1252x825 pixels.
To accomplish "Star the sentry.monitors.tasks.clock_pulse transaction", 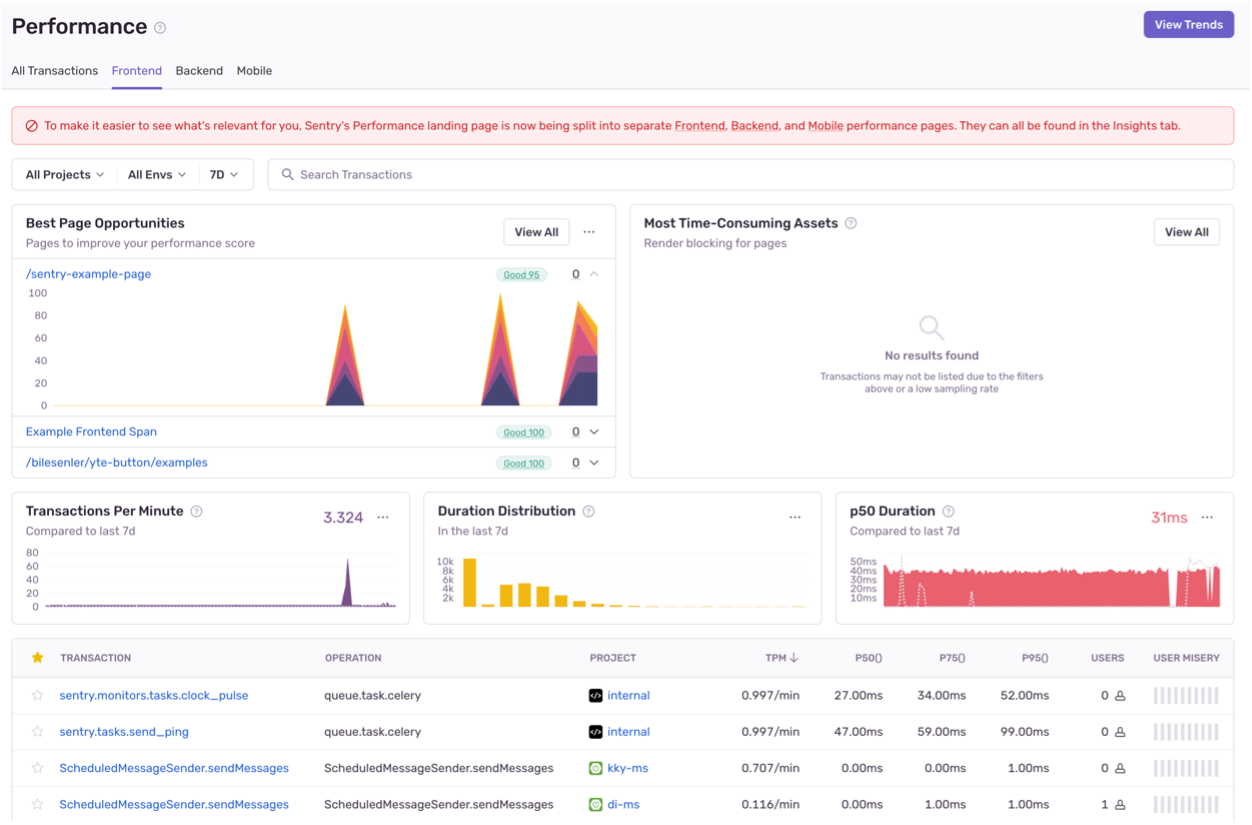I will (x=38, y=695).
